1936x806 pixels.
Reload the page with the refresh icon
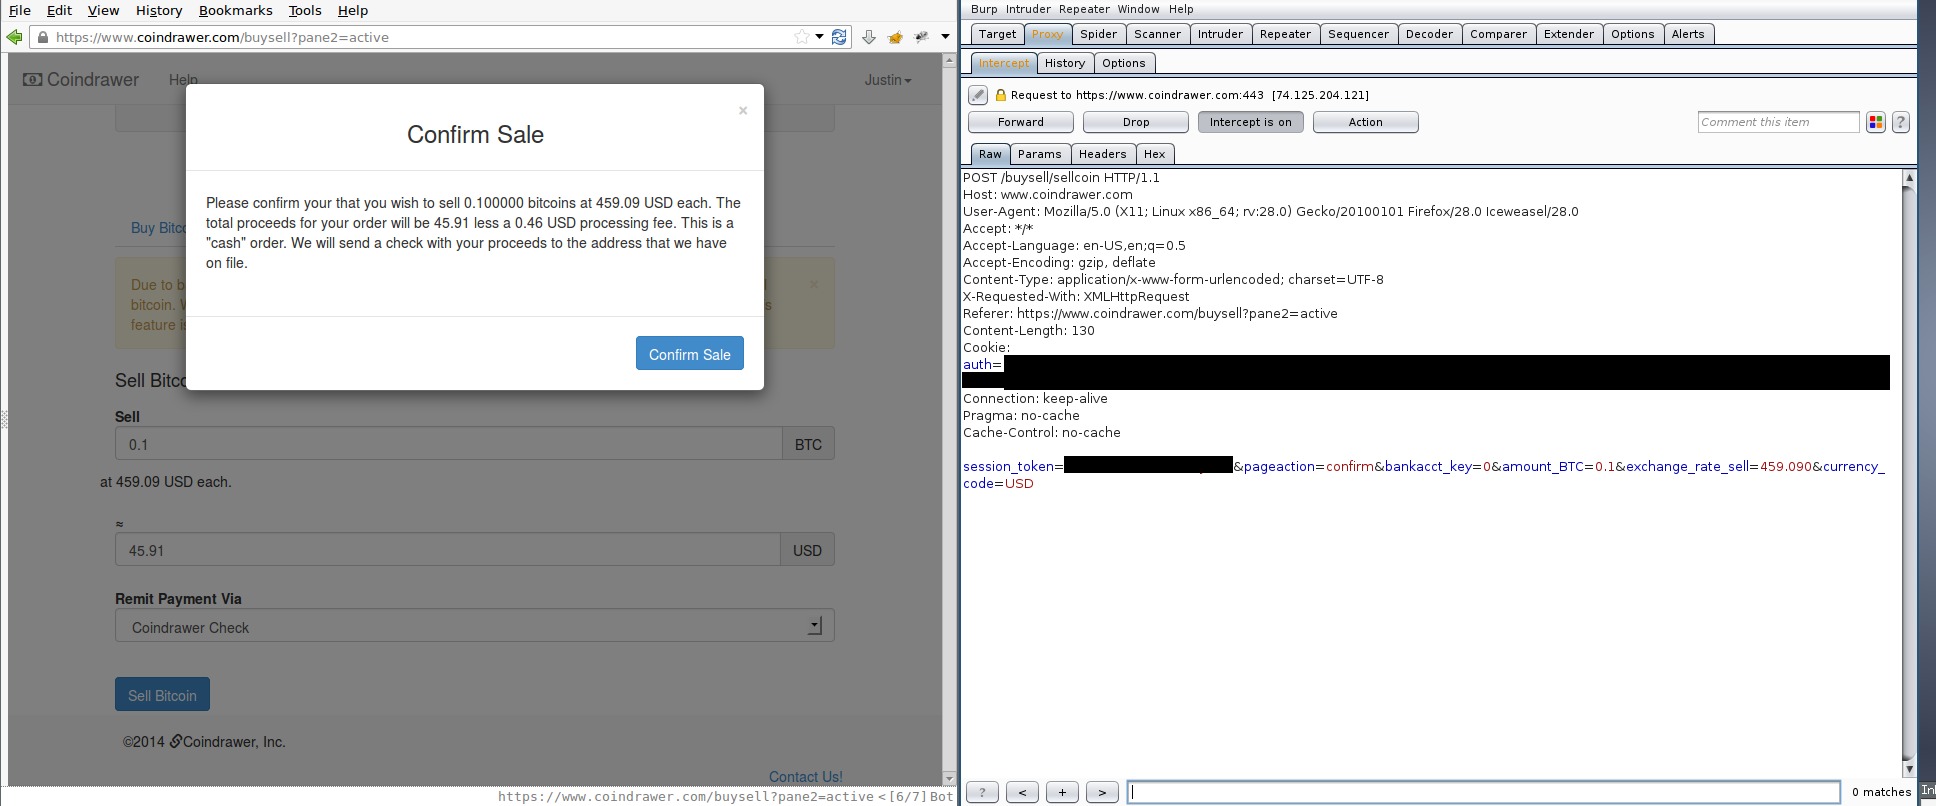coord(839,37)
